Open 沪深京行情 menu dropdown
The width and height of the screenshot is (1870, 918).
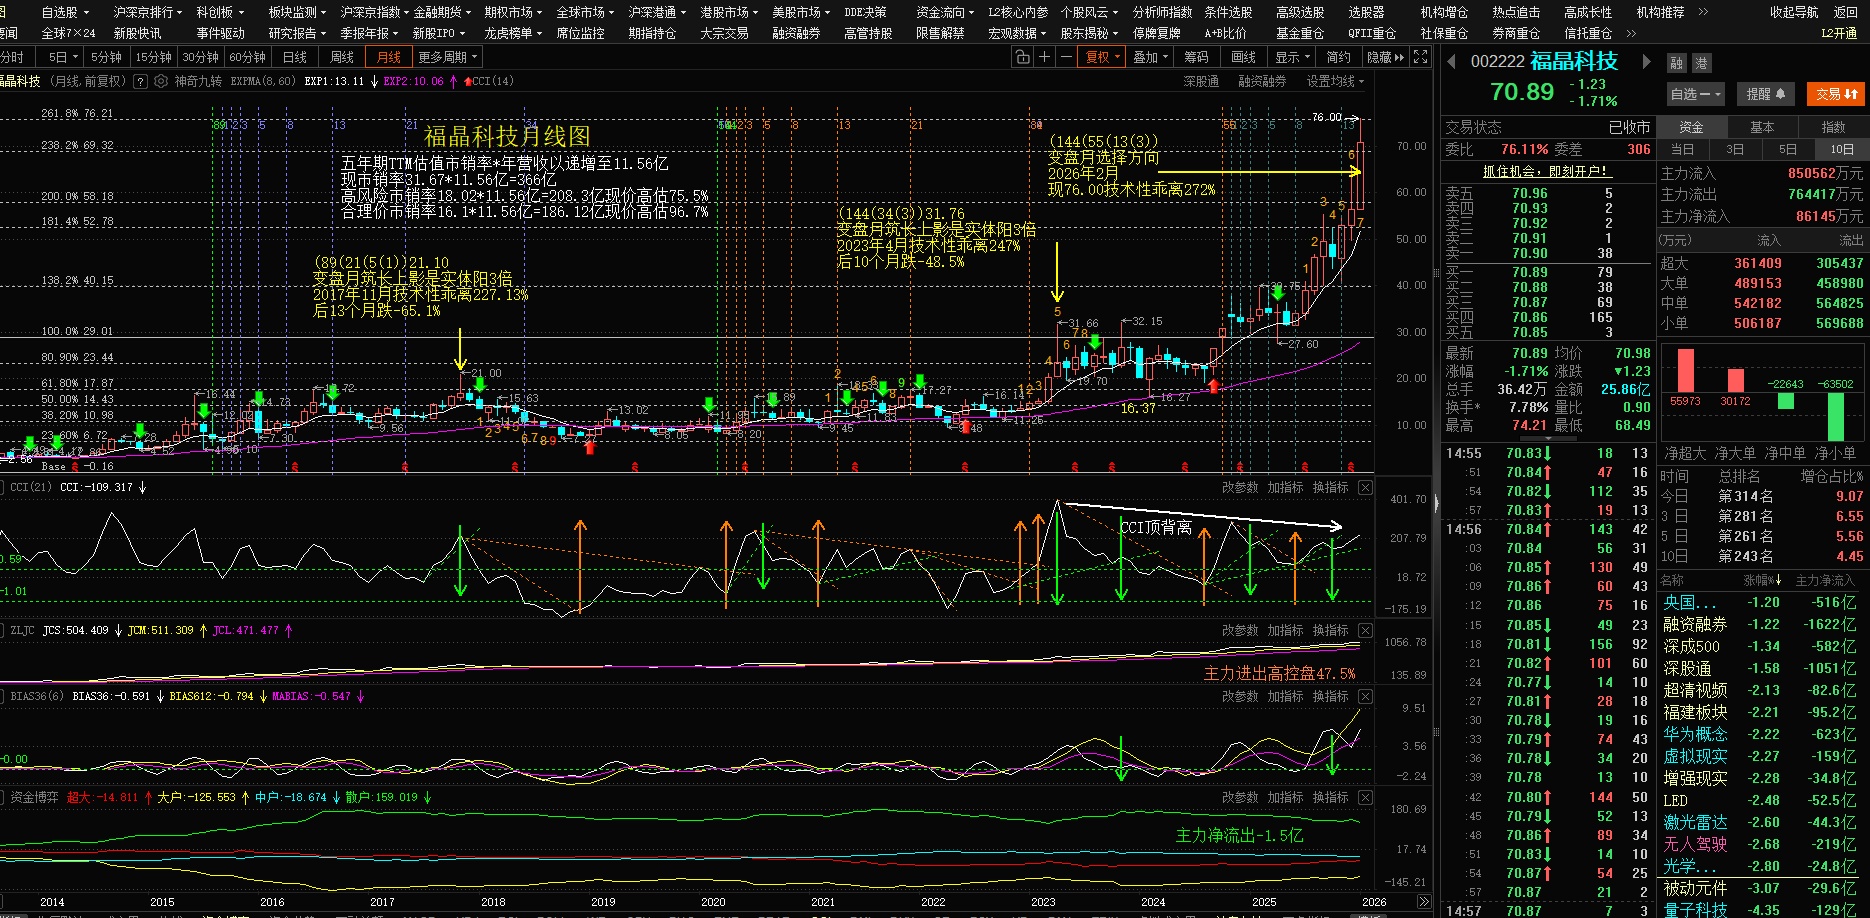pyautogui.click(x=148, y=12)
